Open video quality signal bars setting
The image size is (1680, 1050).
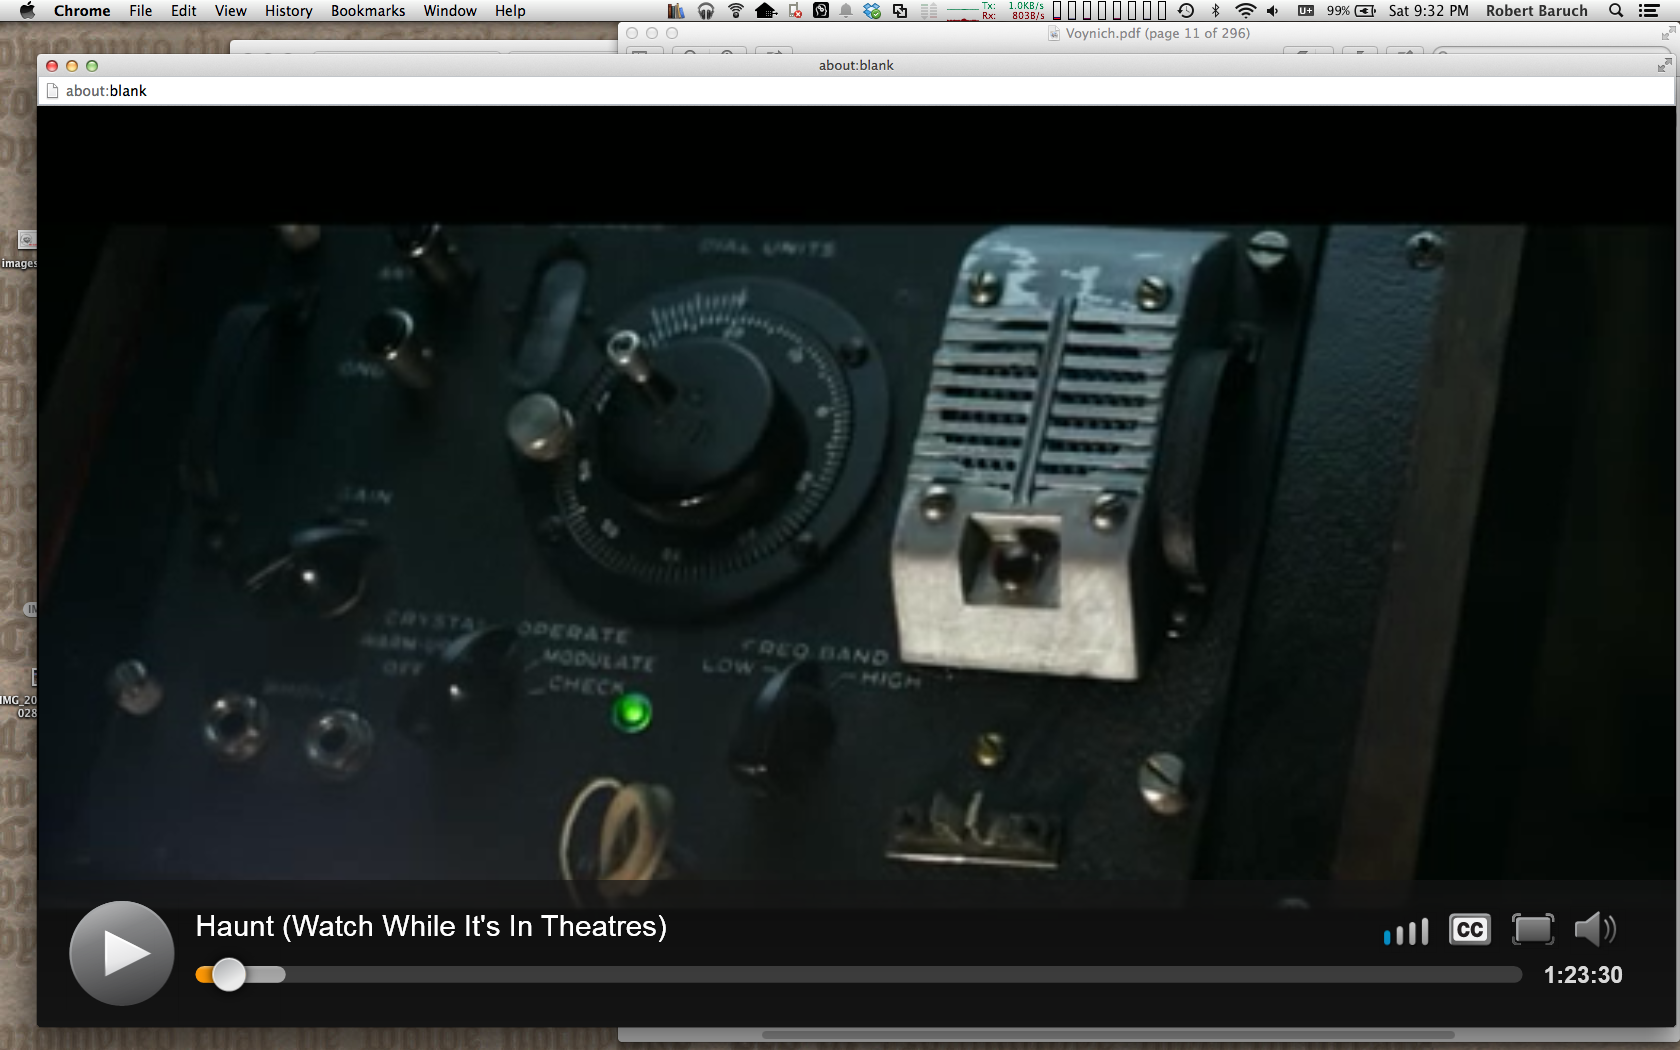click(1406, 932)
